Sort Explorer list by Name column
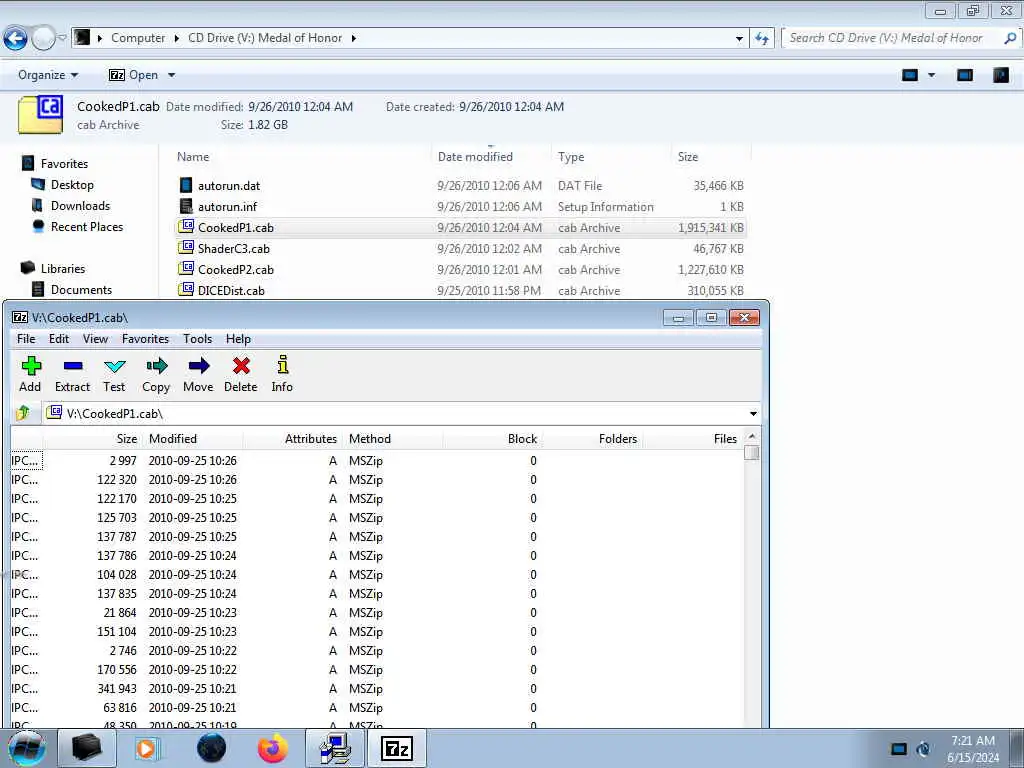 (x=193, y=157)
